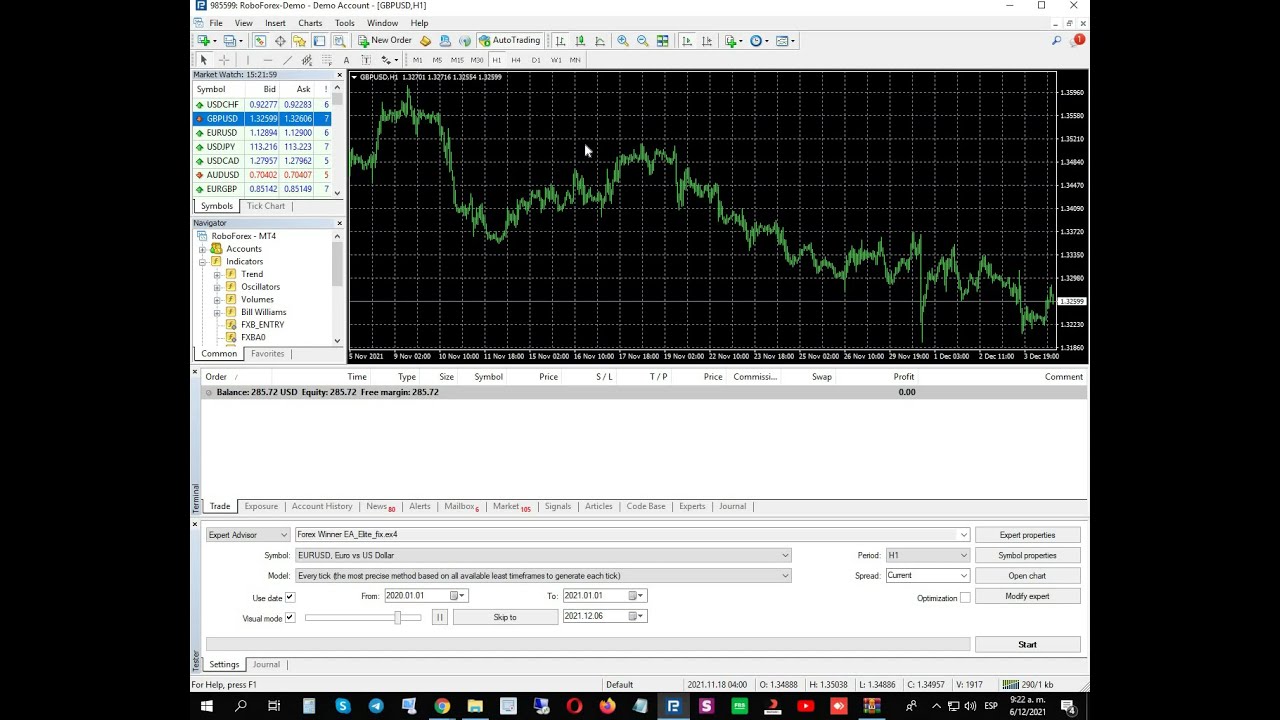Pause the visual backtest
This screenshot has width=1280, height=720.
(x=439, y=617)
